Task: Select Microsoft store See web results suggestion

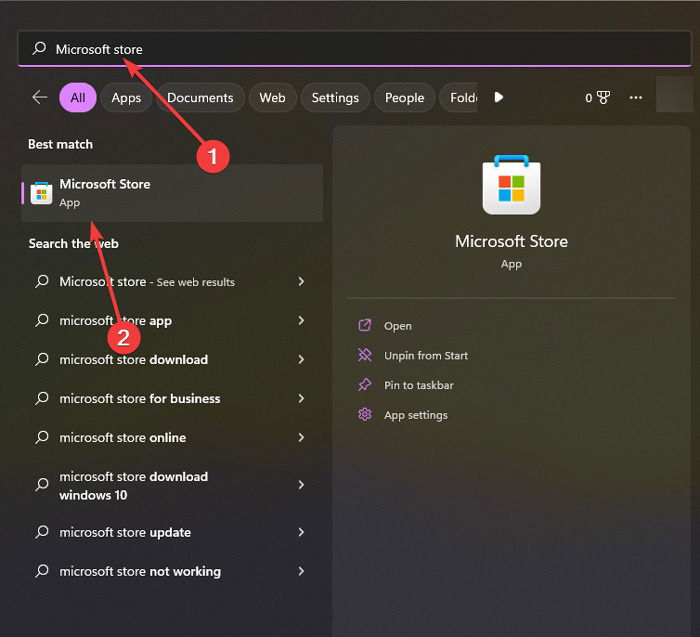Action: click(x=172, y=282)
